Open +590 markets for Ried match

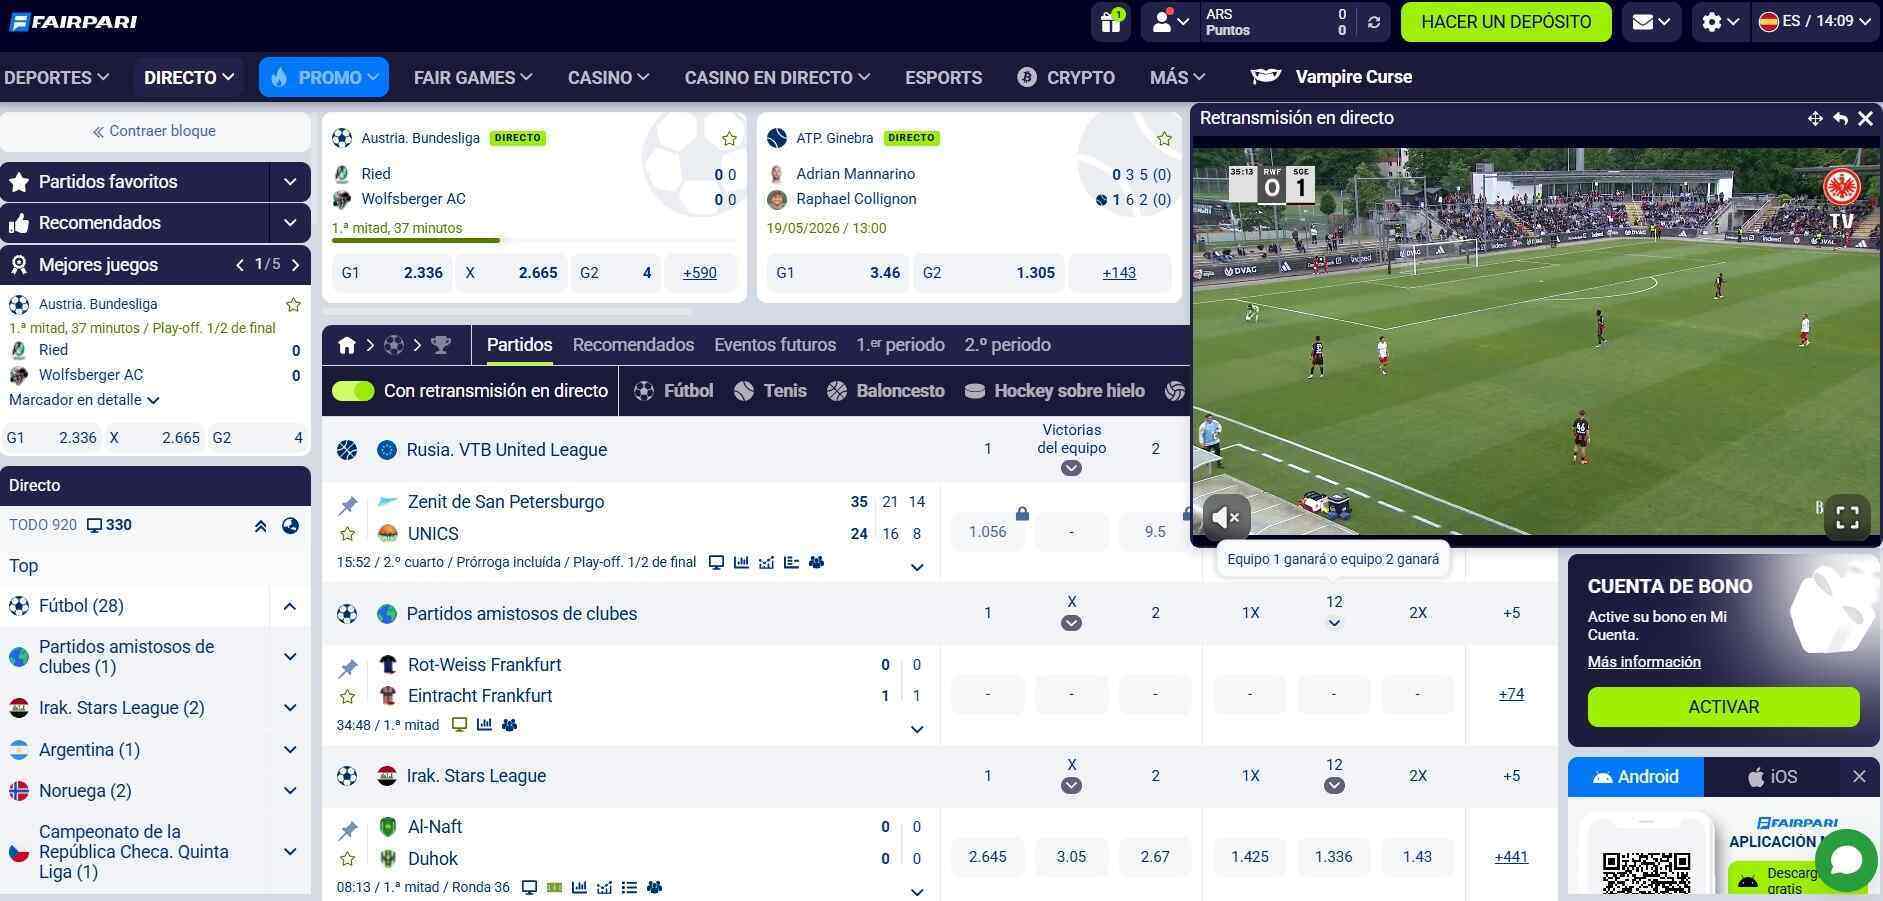tap(699, 273)
